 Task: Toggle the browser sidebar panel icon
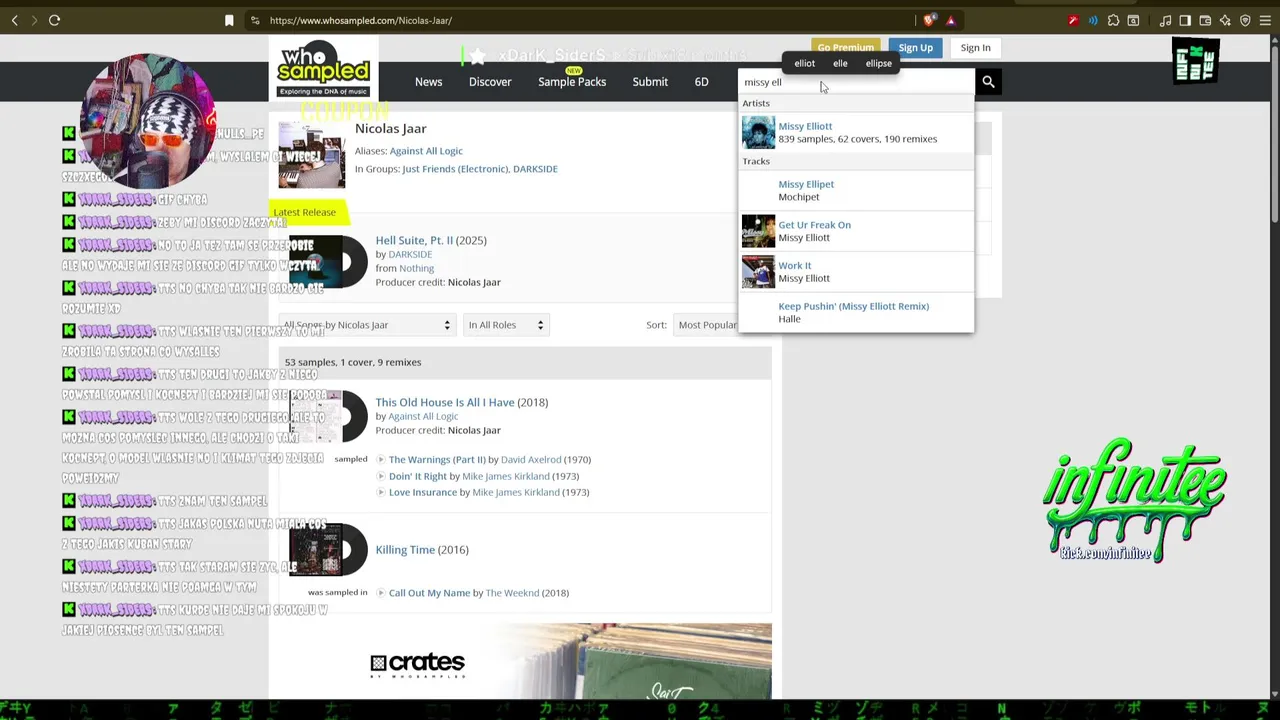(1185, 20)
